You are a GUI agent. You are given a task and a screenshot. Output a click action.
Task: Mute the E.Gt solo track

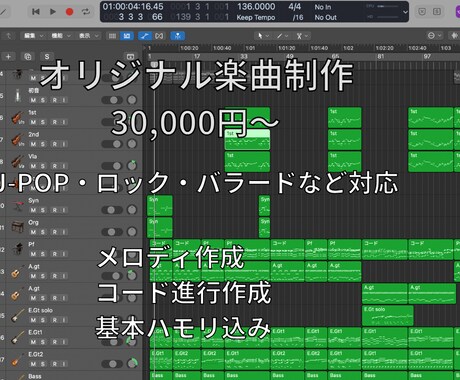pos(33,320)
